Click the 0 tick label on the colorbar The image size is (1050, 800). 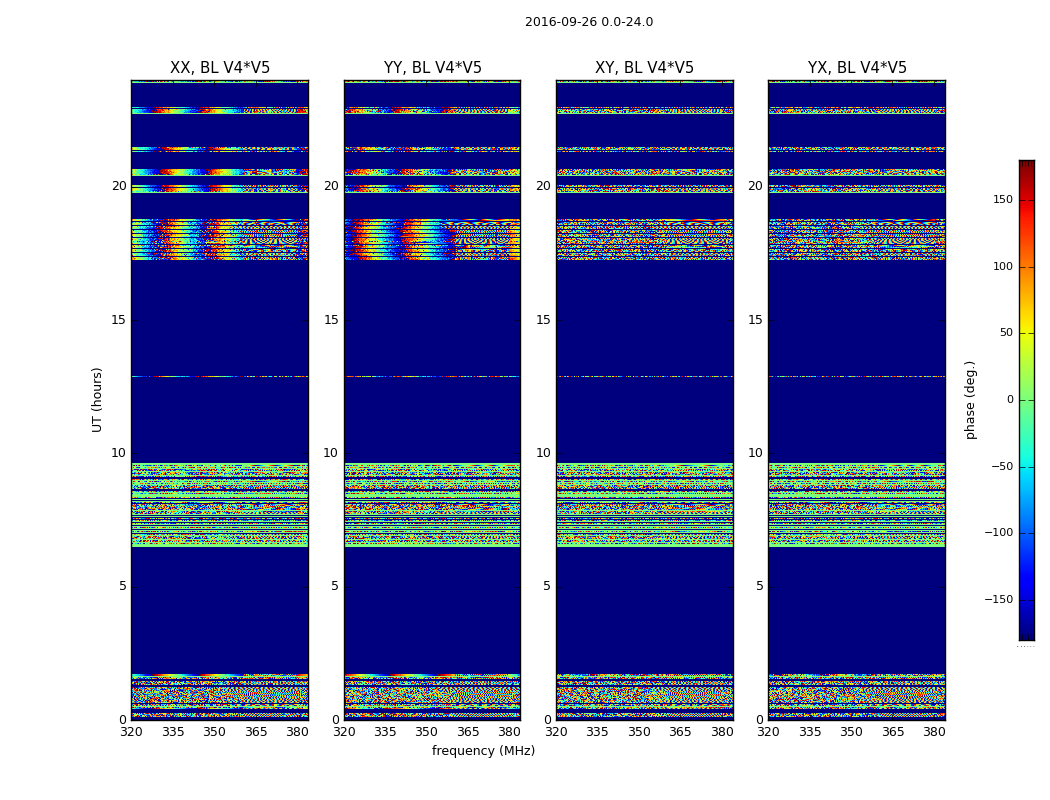click(x=1009, y=400)
